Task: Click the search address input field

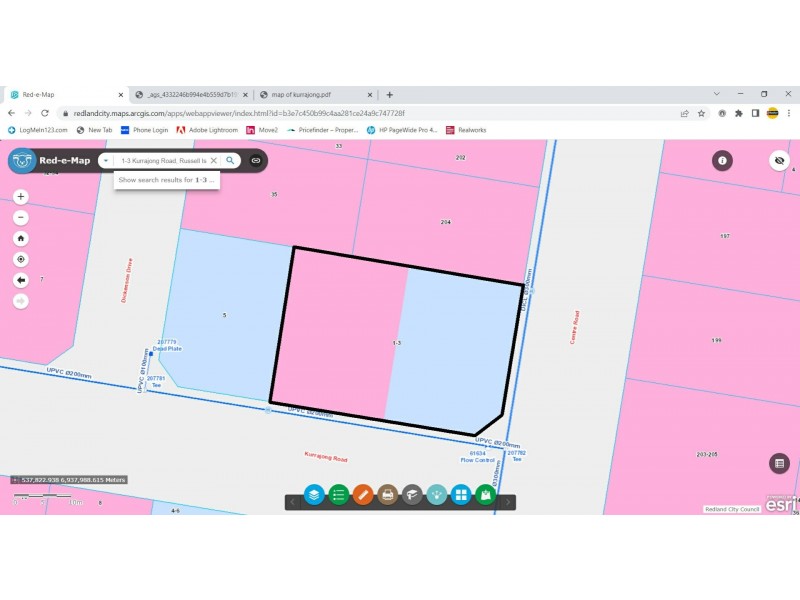Action: pos(162,160)
